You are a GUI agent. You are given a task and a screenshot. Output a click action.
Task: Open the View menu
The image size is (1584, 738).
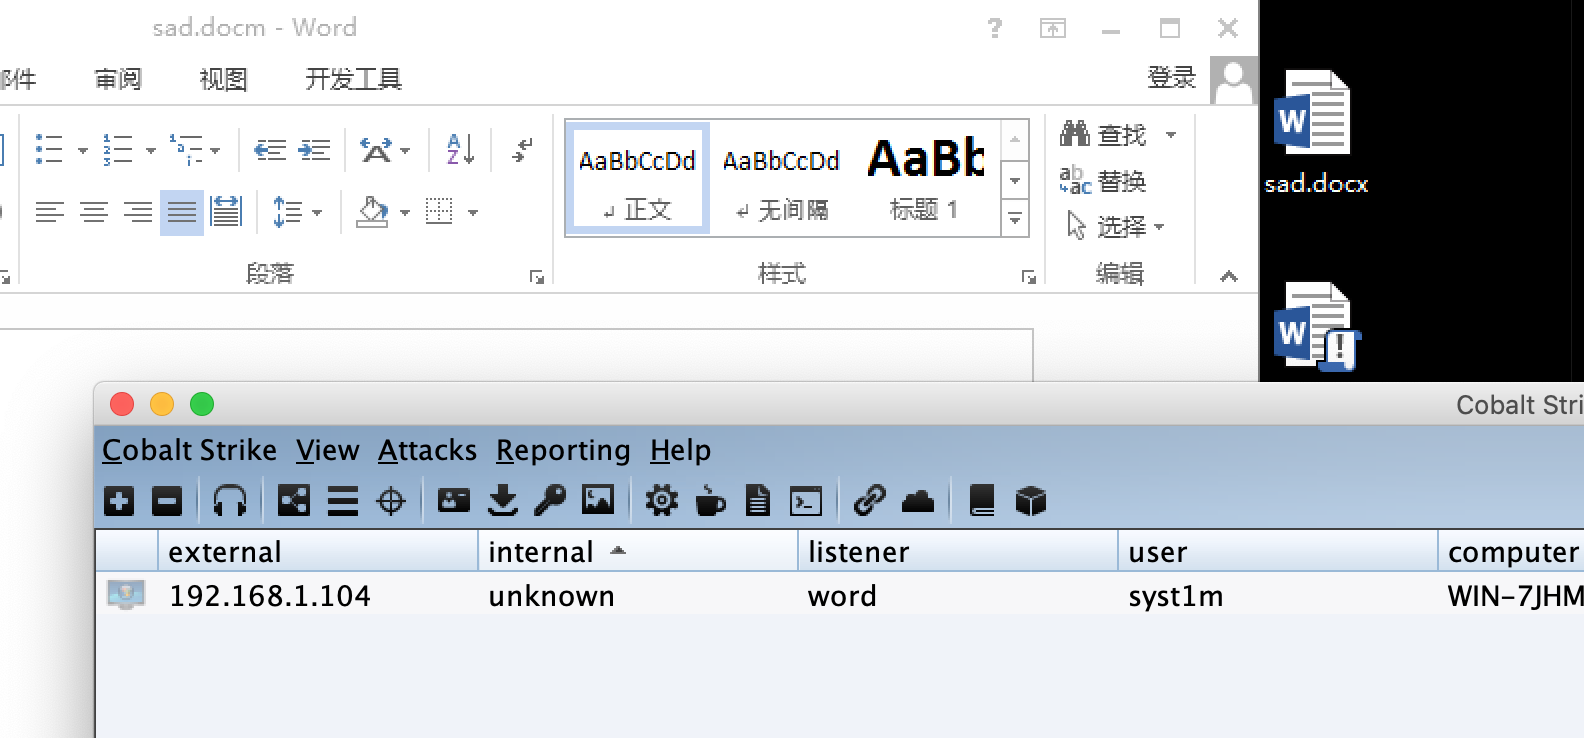pos(327,450)
